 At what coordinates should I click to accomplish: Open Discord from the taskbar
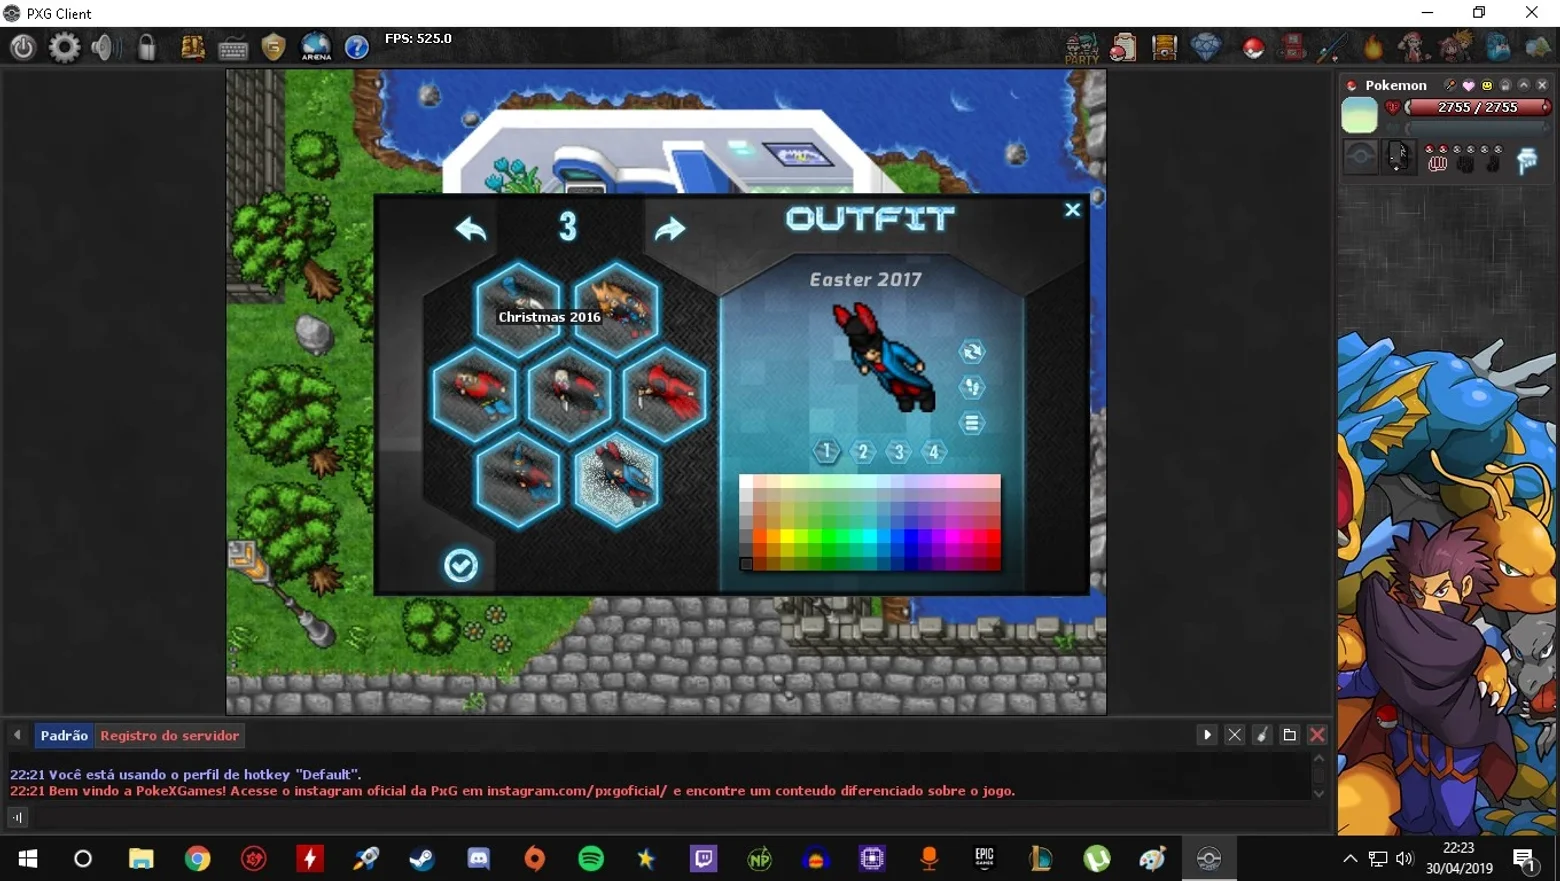click(x=479, y=859)
